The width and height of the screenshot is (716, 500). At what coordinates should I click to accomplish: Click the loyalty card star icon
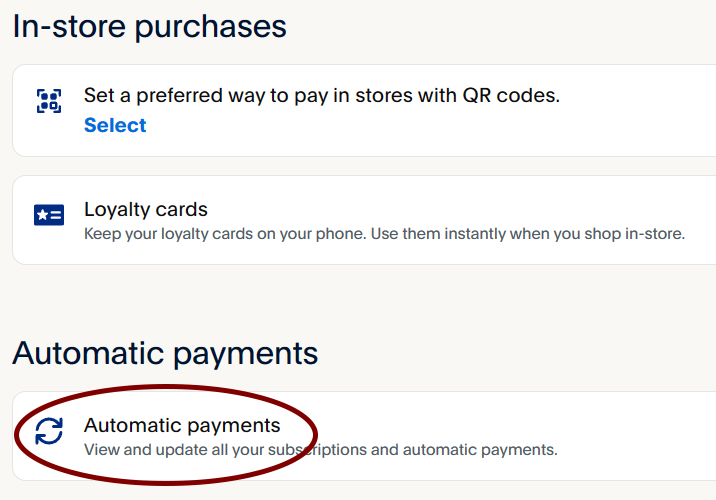(48, 214)
